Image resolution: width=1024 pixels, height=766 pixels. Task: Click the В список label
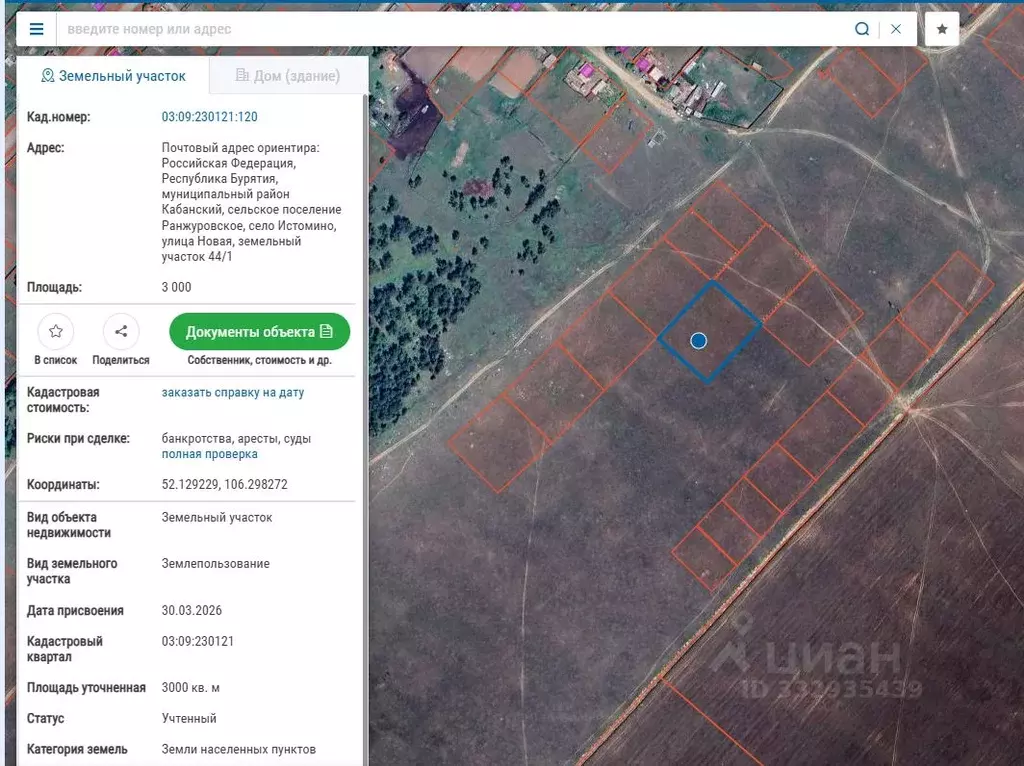tap(56, 360)
